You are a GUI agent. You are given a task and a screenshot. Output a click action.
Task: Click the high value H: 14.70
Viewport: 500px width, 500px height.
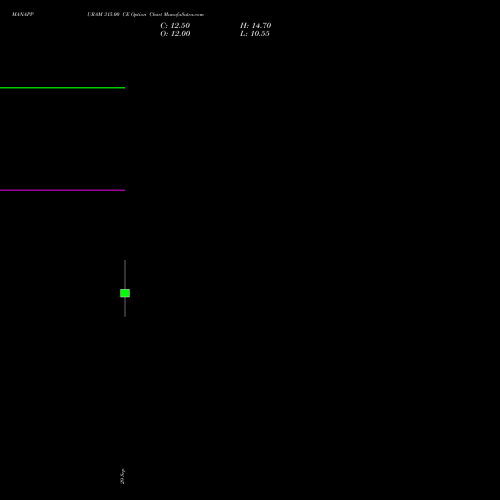[255, 26]
